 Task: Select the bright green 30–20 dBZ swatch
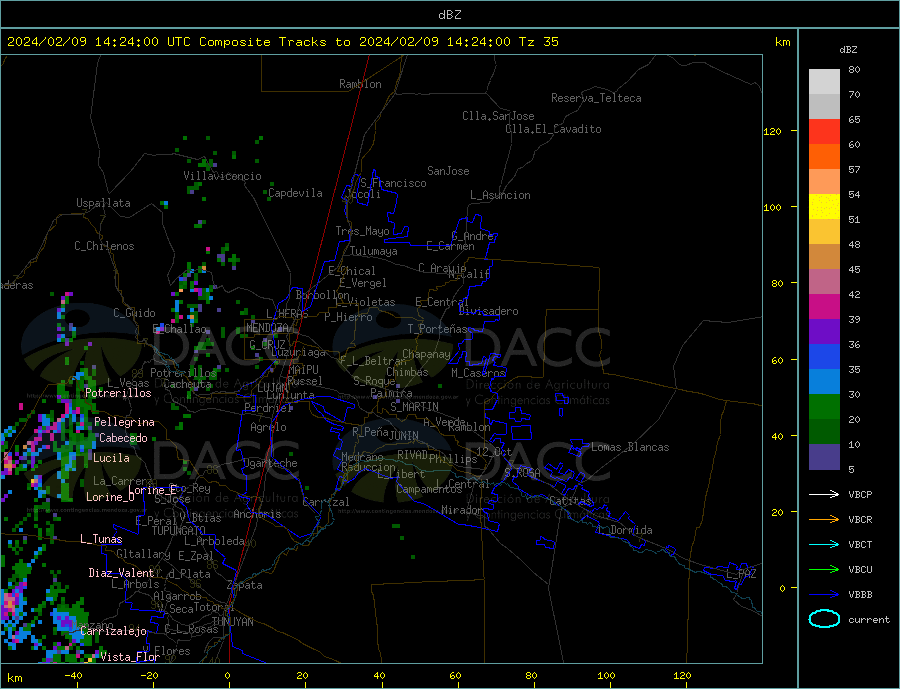(824, 407)
